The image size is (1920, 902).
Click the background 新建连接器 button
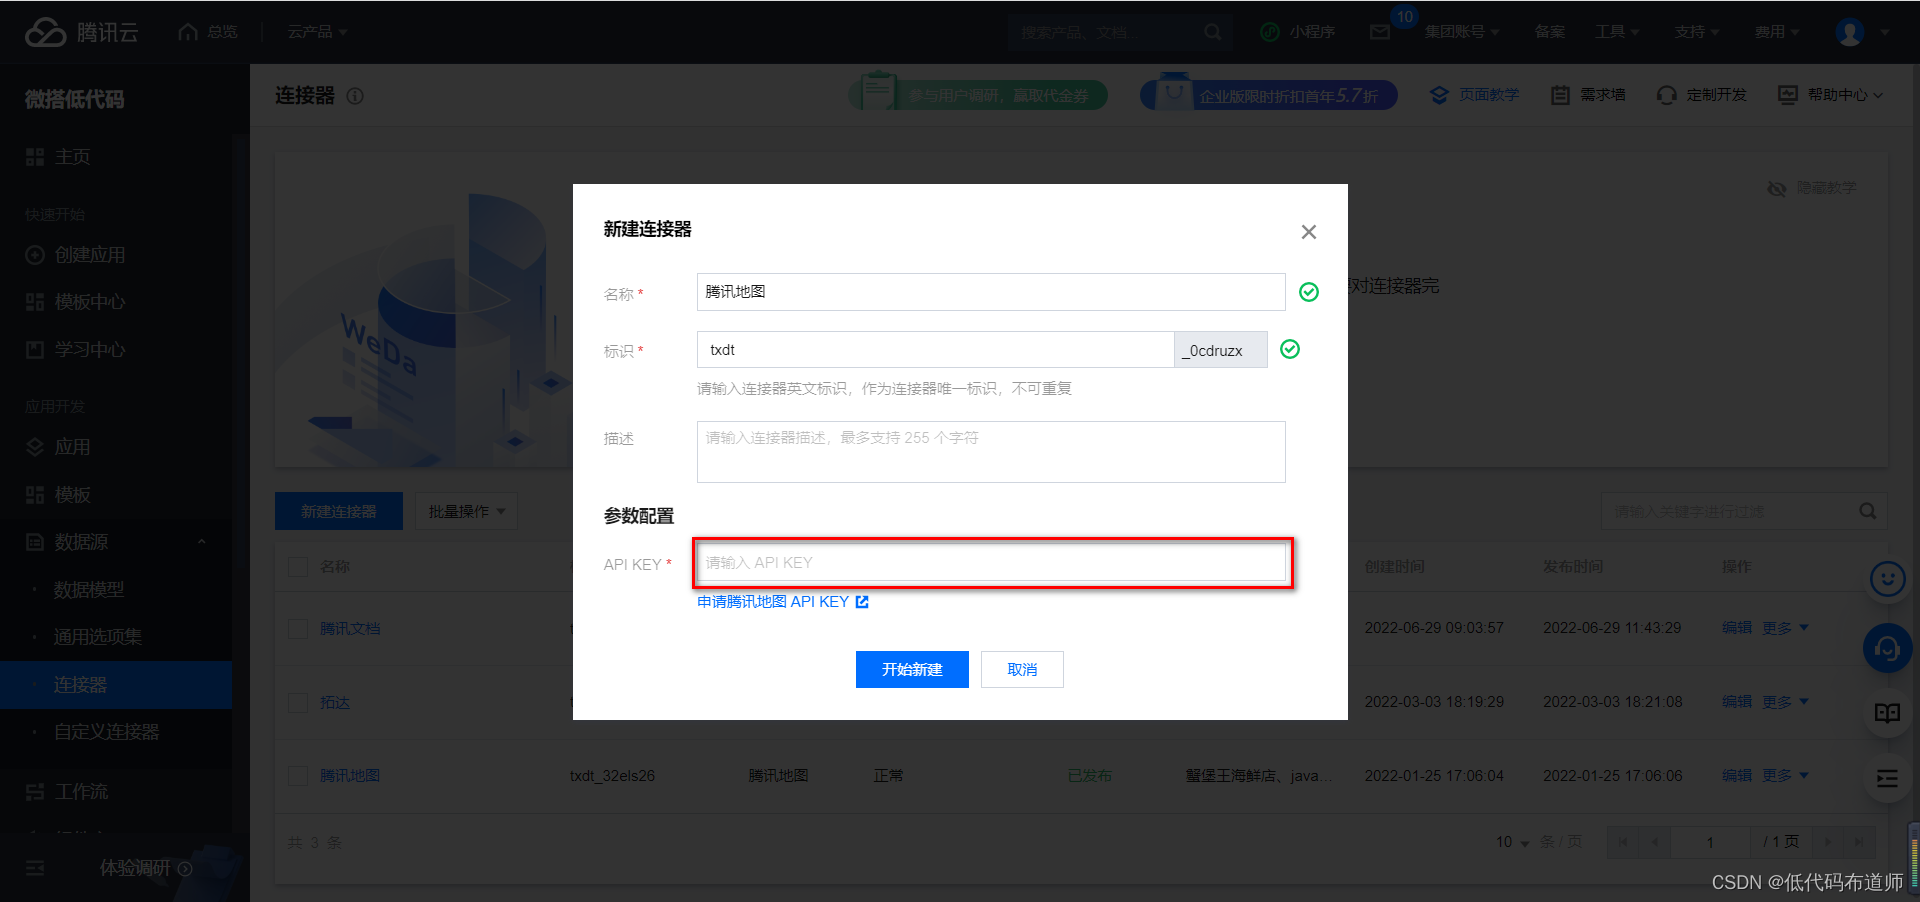[x=339, y=511]
